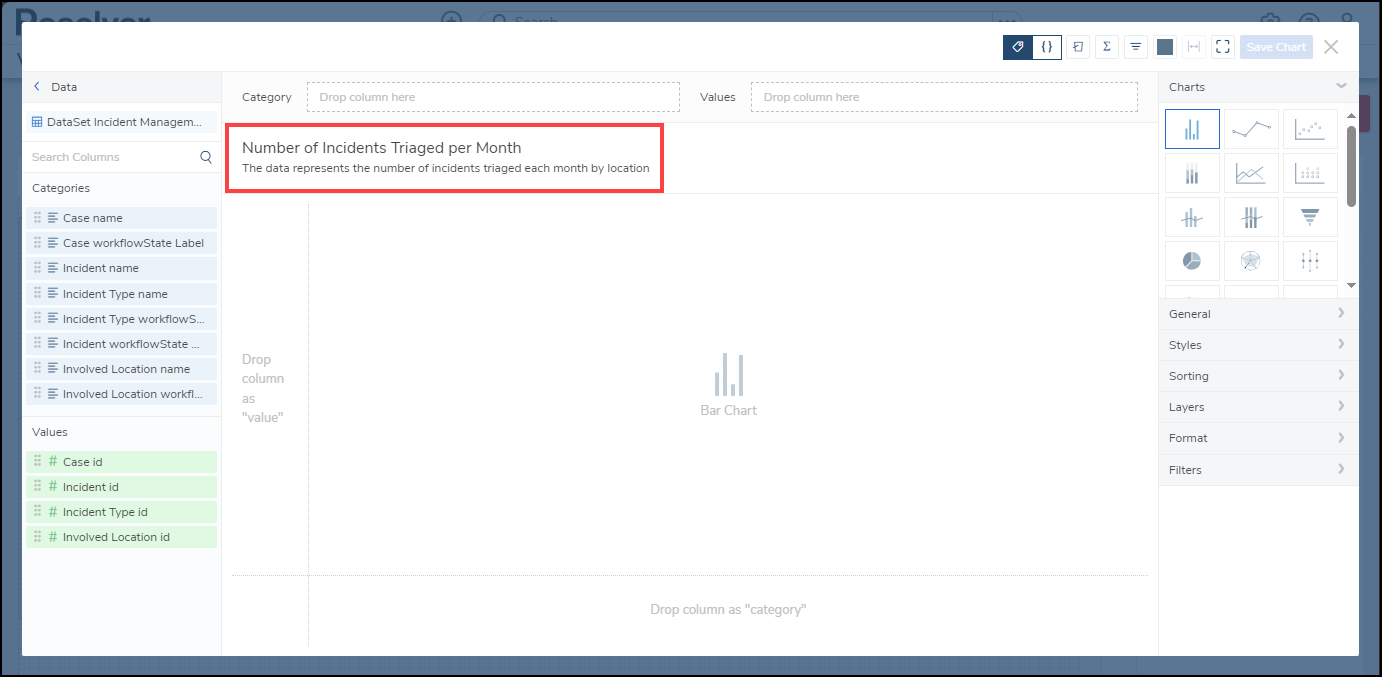Screen dimensions: 1382x677
Task: Select the box plot chart type
Action: [1310, 261]
